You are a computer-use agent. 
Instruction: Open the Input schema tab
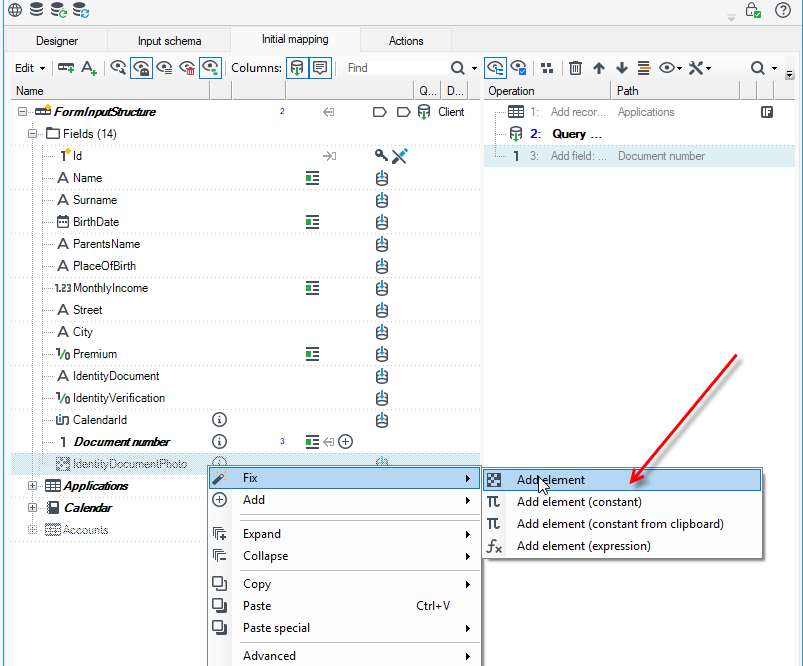[170, 40]
